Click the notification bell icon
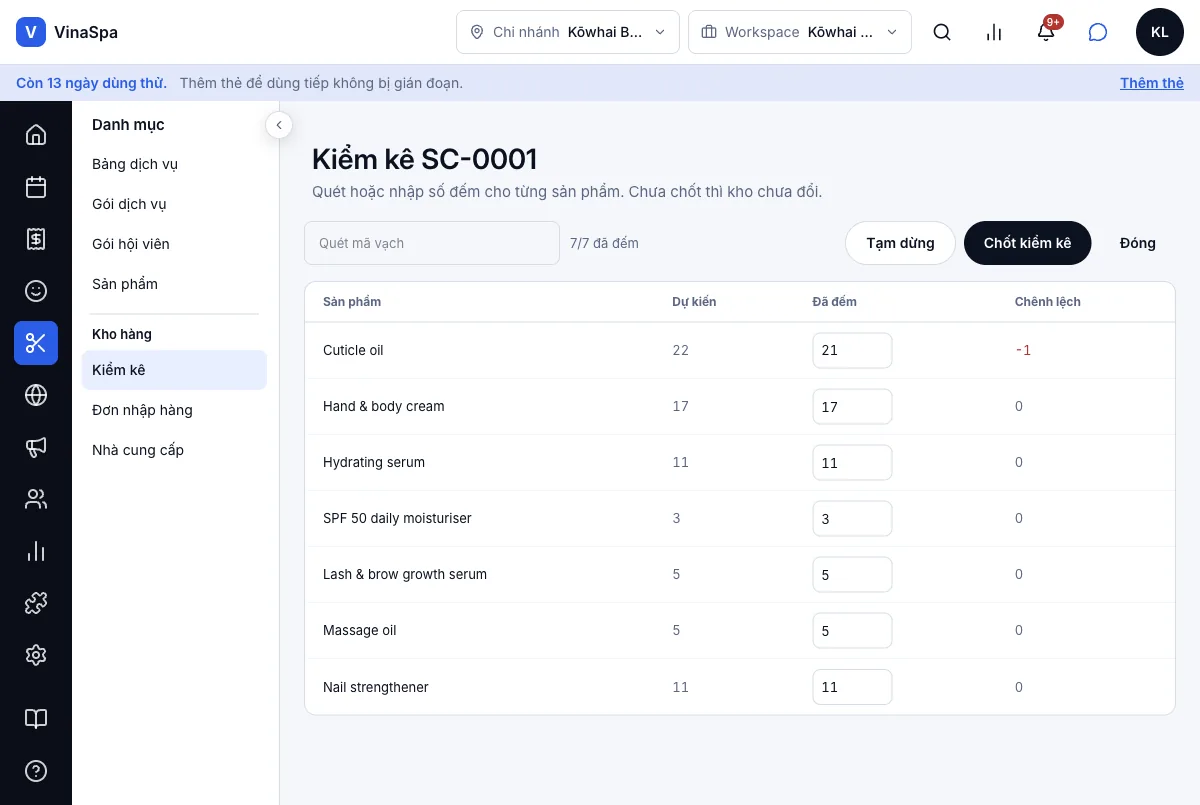The height and width of the screenshot is (805, 1200). [x=1046, y=32]
